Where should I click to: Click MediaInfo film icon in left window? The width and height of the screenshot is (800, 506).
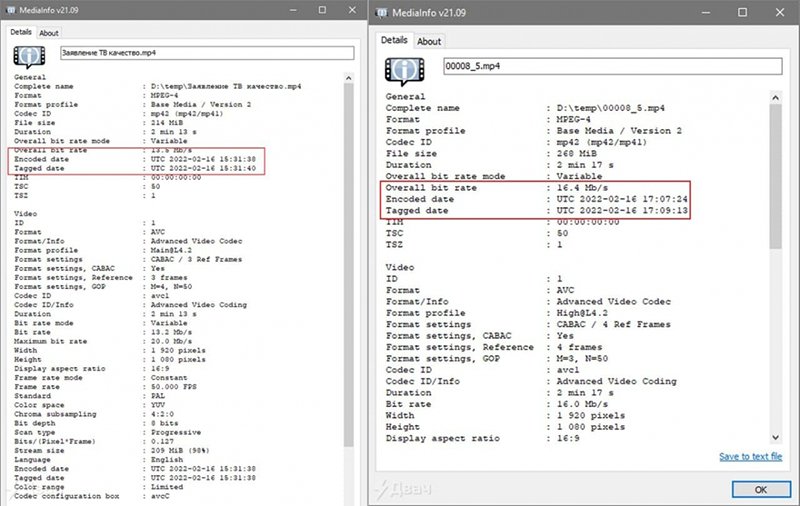click(29, 57)
